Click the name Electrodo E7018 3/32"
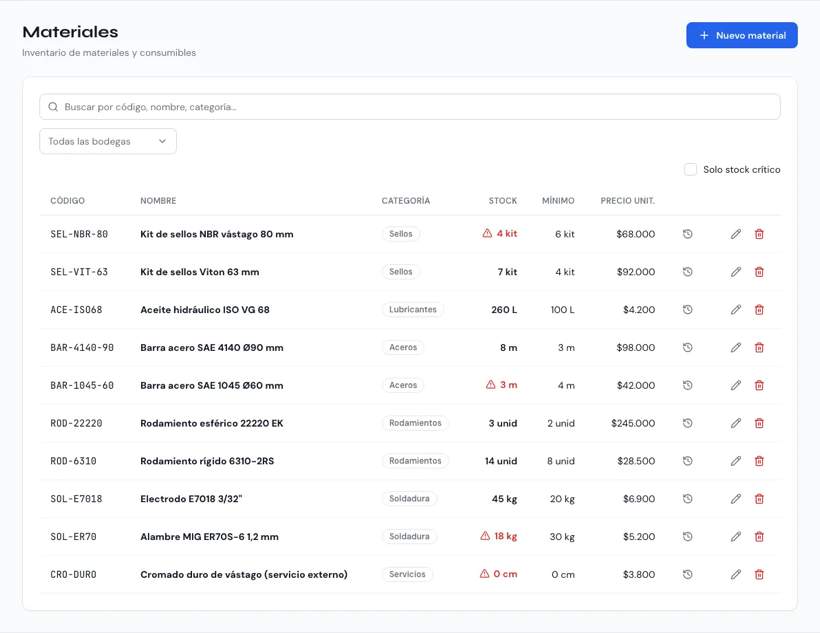 point(191,499)
